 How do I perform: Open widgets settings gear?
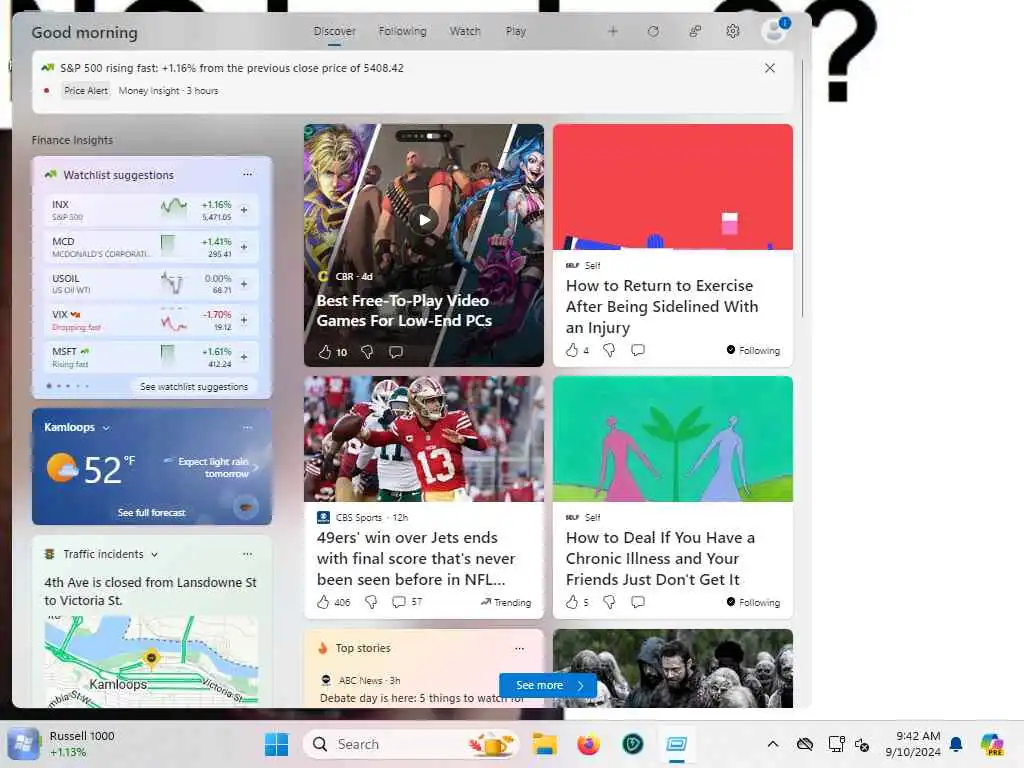pos(733,31)
